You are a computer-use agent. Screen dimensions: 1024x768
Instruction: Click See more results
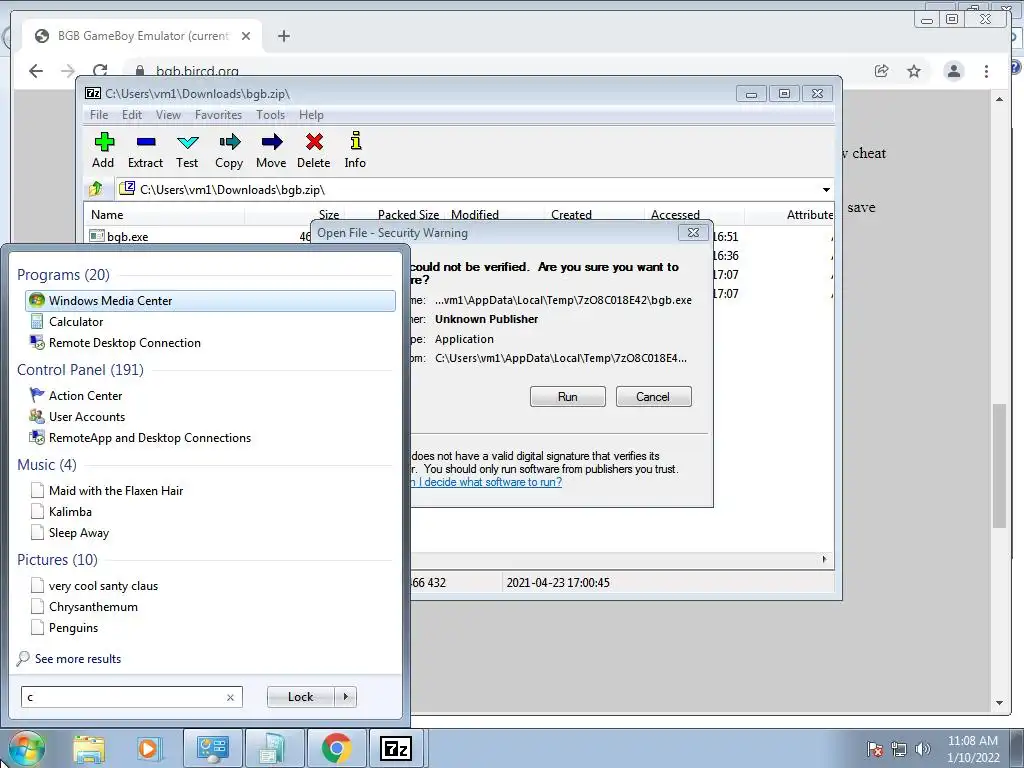click(x=78, y=658)
